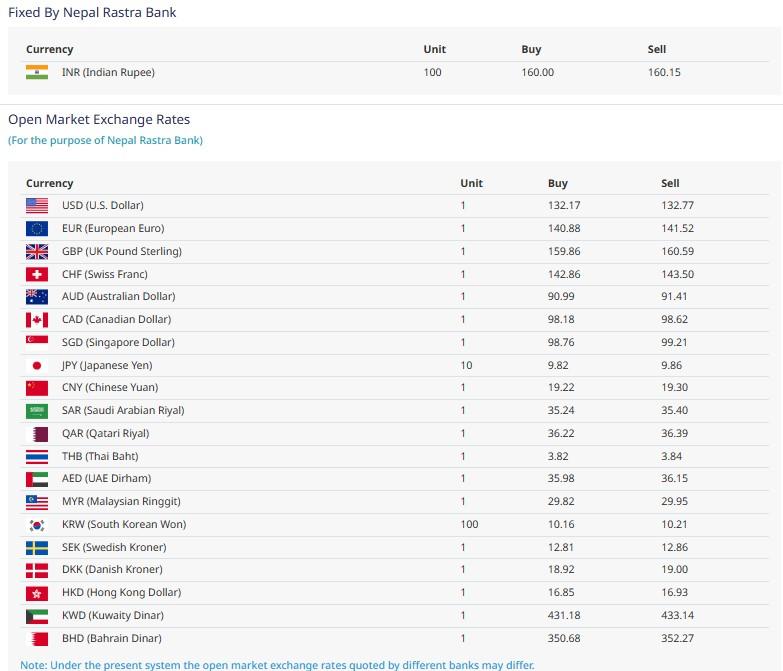Click the BHD sell rate 352.27
This screenshot has width=783, height=671.
(x=677, y=638)
